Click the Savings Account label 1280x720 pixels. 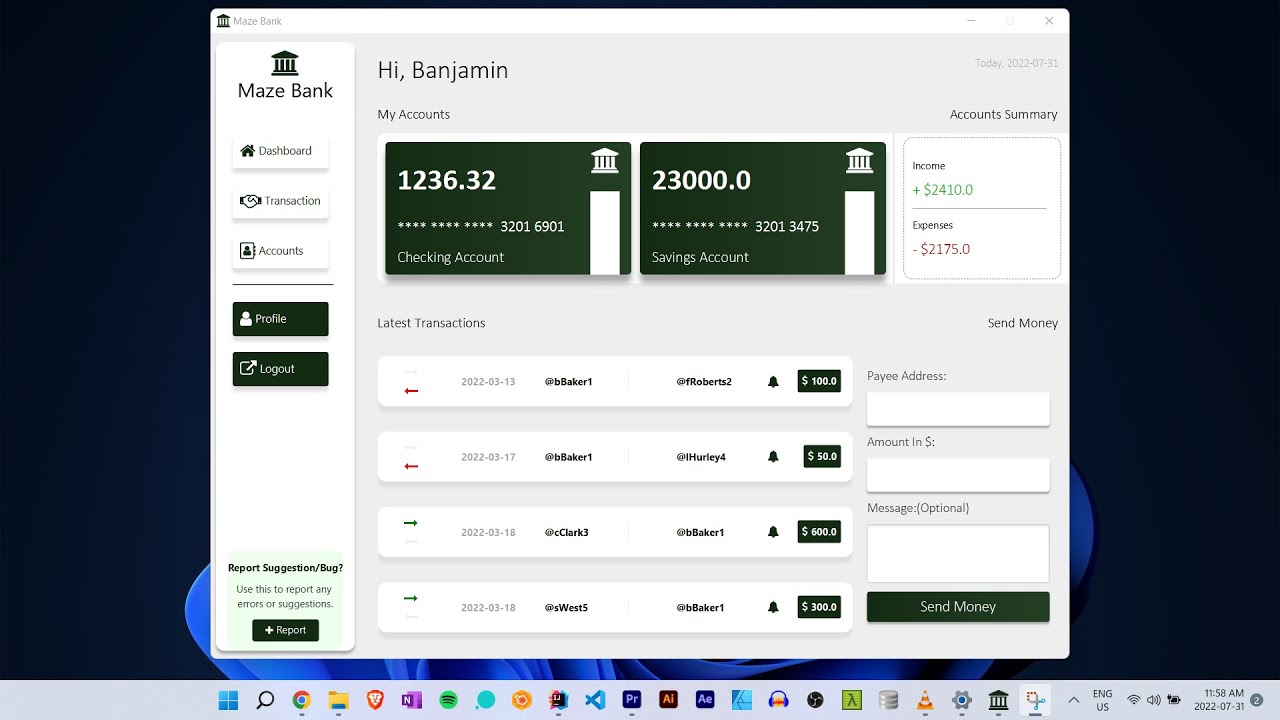(x=700, y=257)
